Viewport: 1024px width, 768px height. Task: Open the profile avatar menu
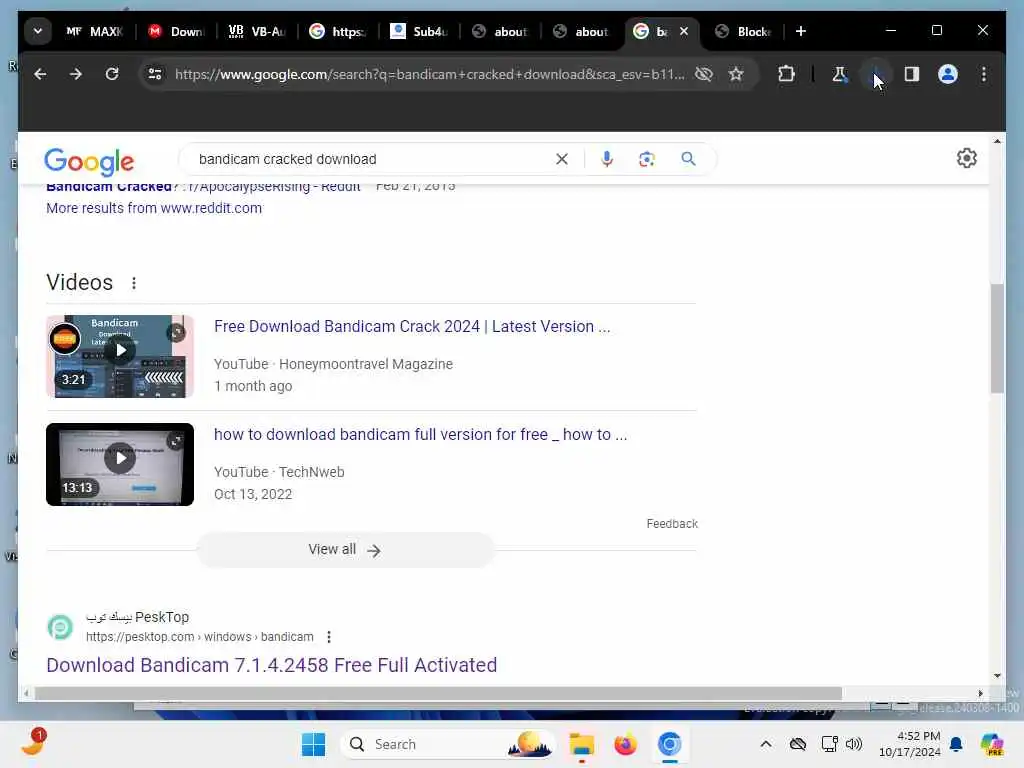pyautogui.click(x=948, y=74)
